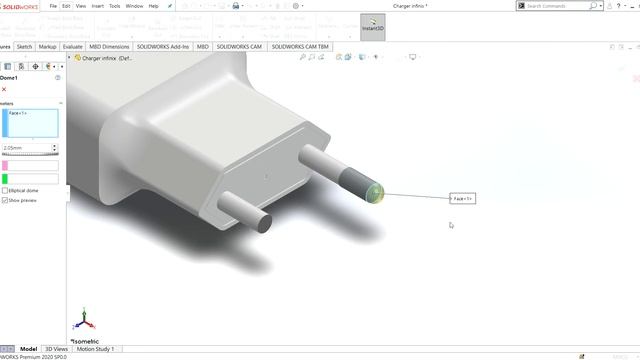Image resolution: width=640 pixels, height=360 pixels.
Task: Switch to the MBD tab
Action: pos(202,47)
